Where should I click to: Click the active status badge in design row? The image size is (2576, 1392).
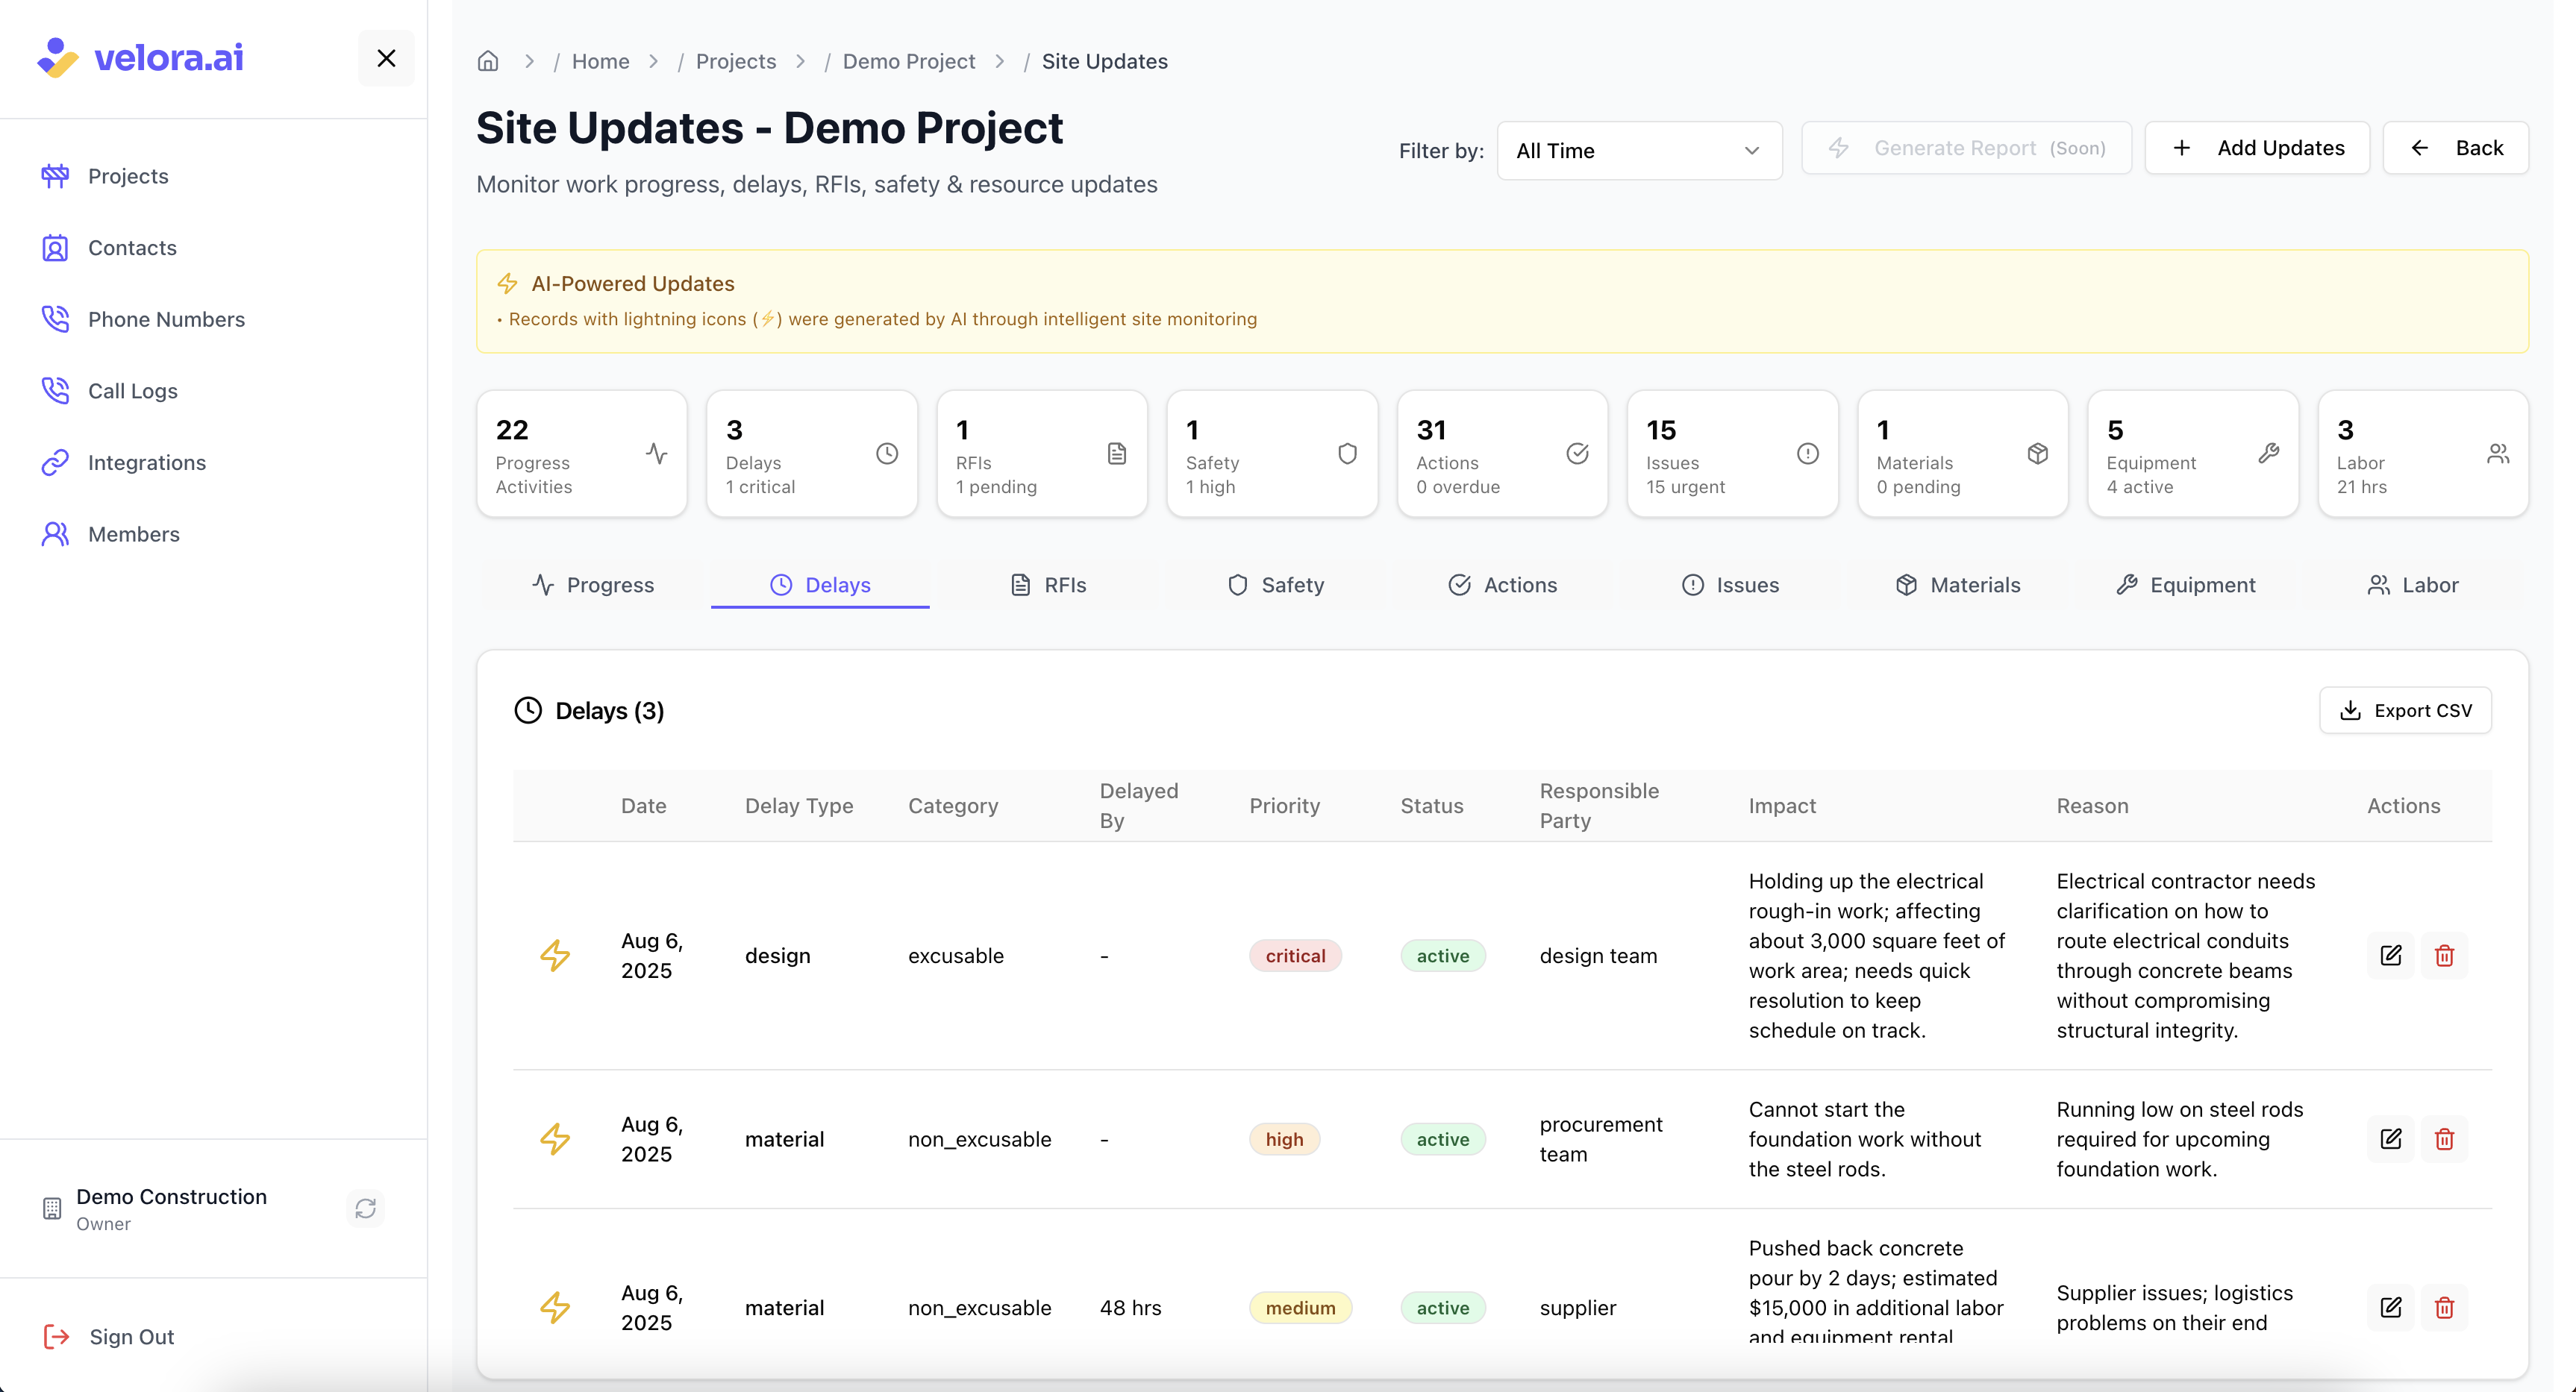click(x=1443, y=956)
